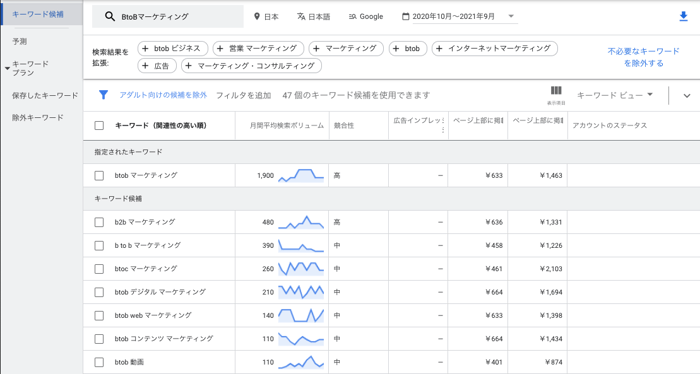The width and height of the screenshot is (700, 374).
Task: Click the search magnifier icon
Action: tap(109, 17)
